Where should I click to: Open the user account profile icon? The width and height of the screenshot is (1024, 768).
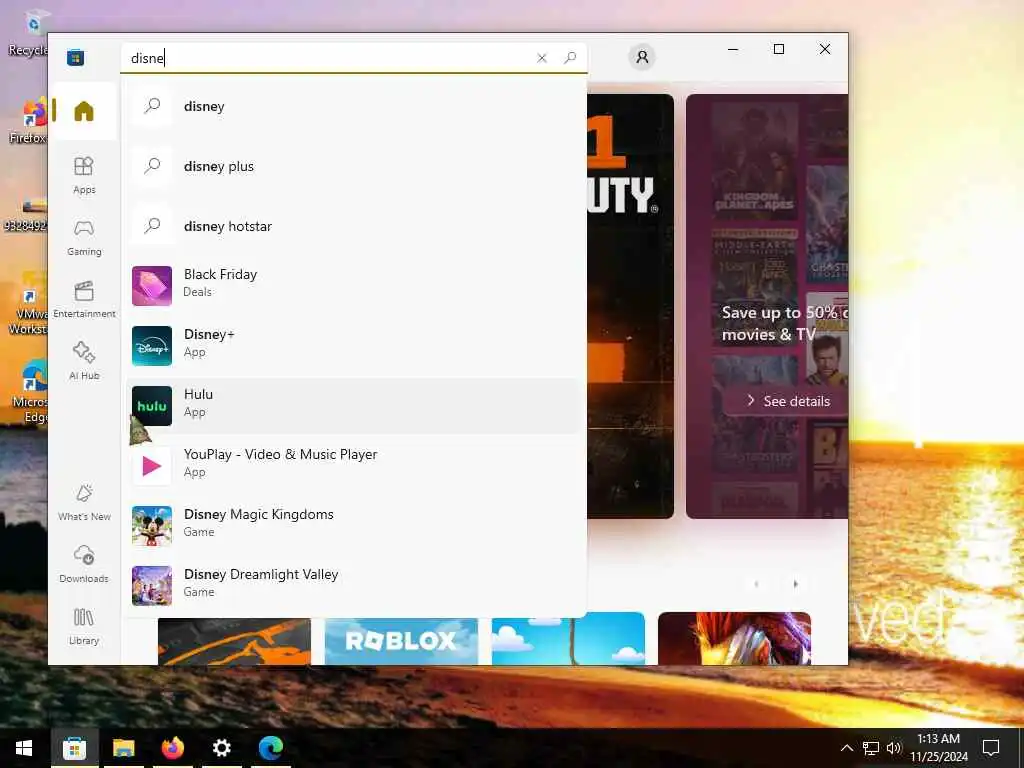coord(642,57)
